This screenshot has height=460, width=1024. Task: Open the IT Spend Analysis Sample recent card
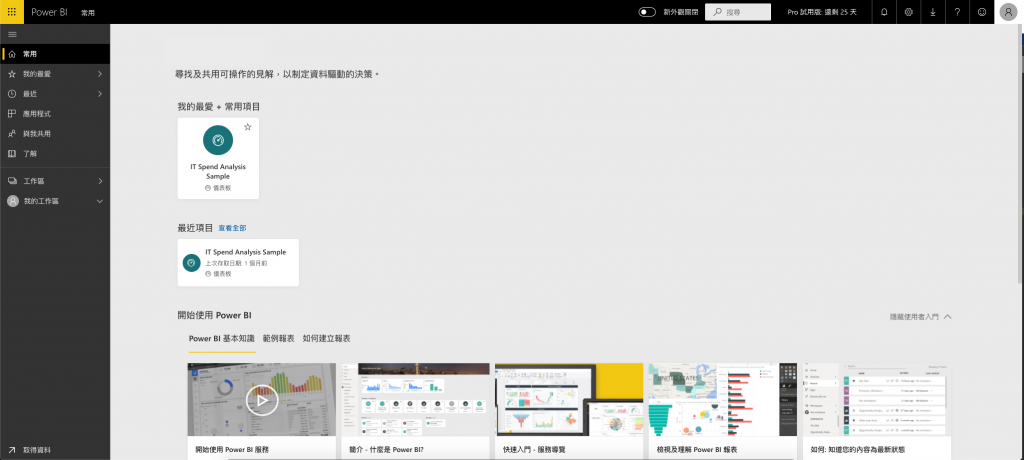pos(238,262)
